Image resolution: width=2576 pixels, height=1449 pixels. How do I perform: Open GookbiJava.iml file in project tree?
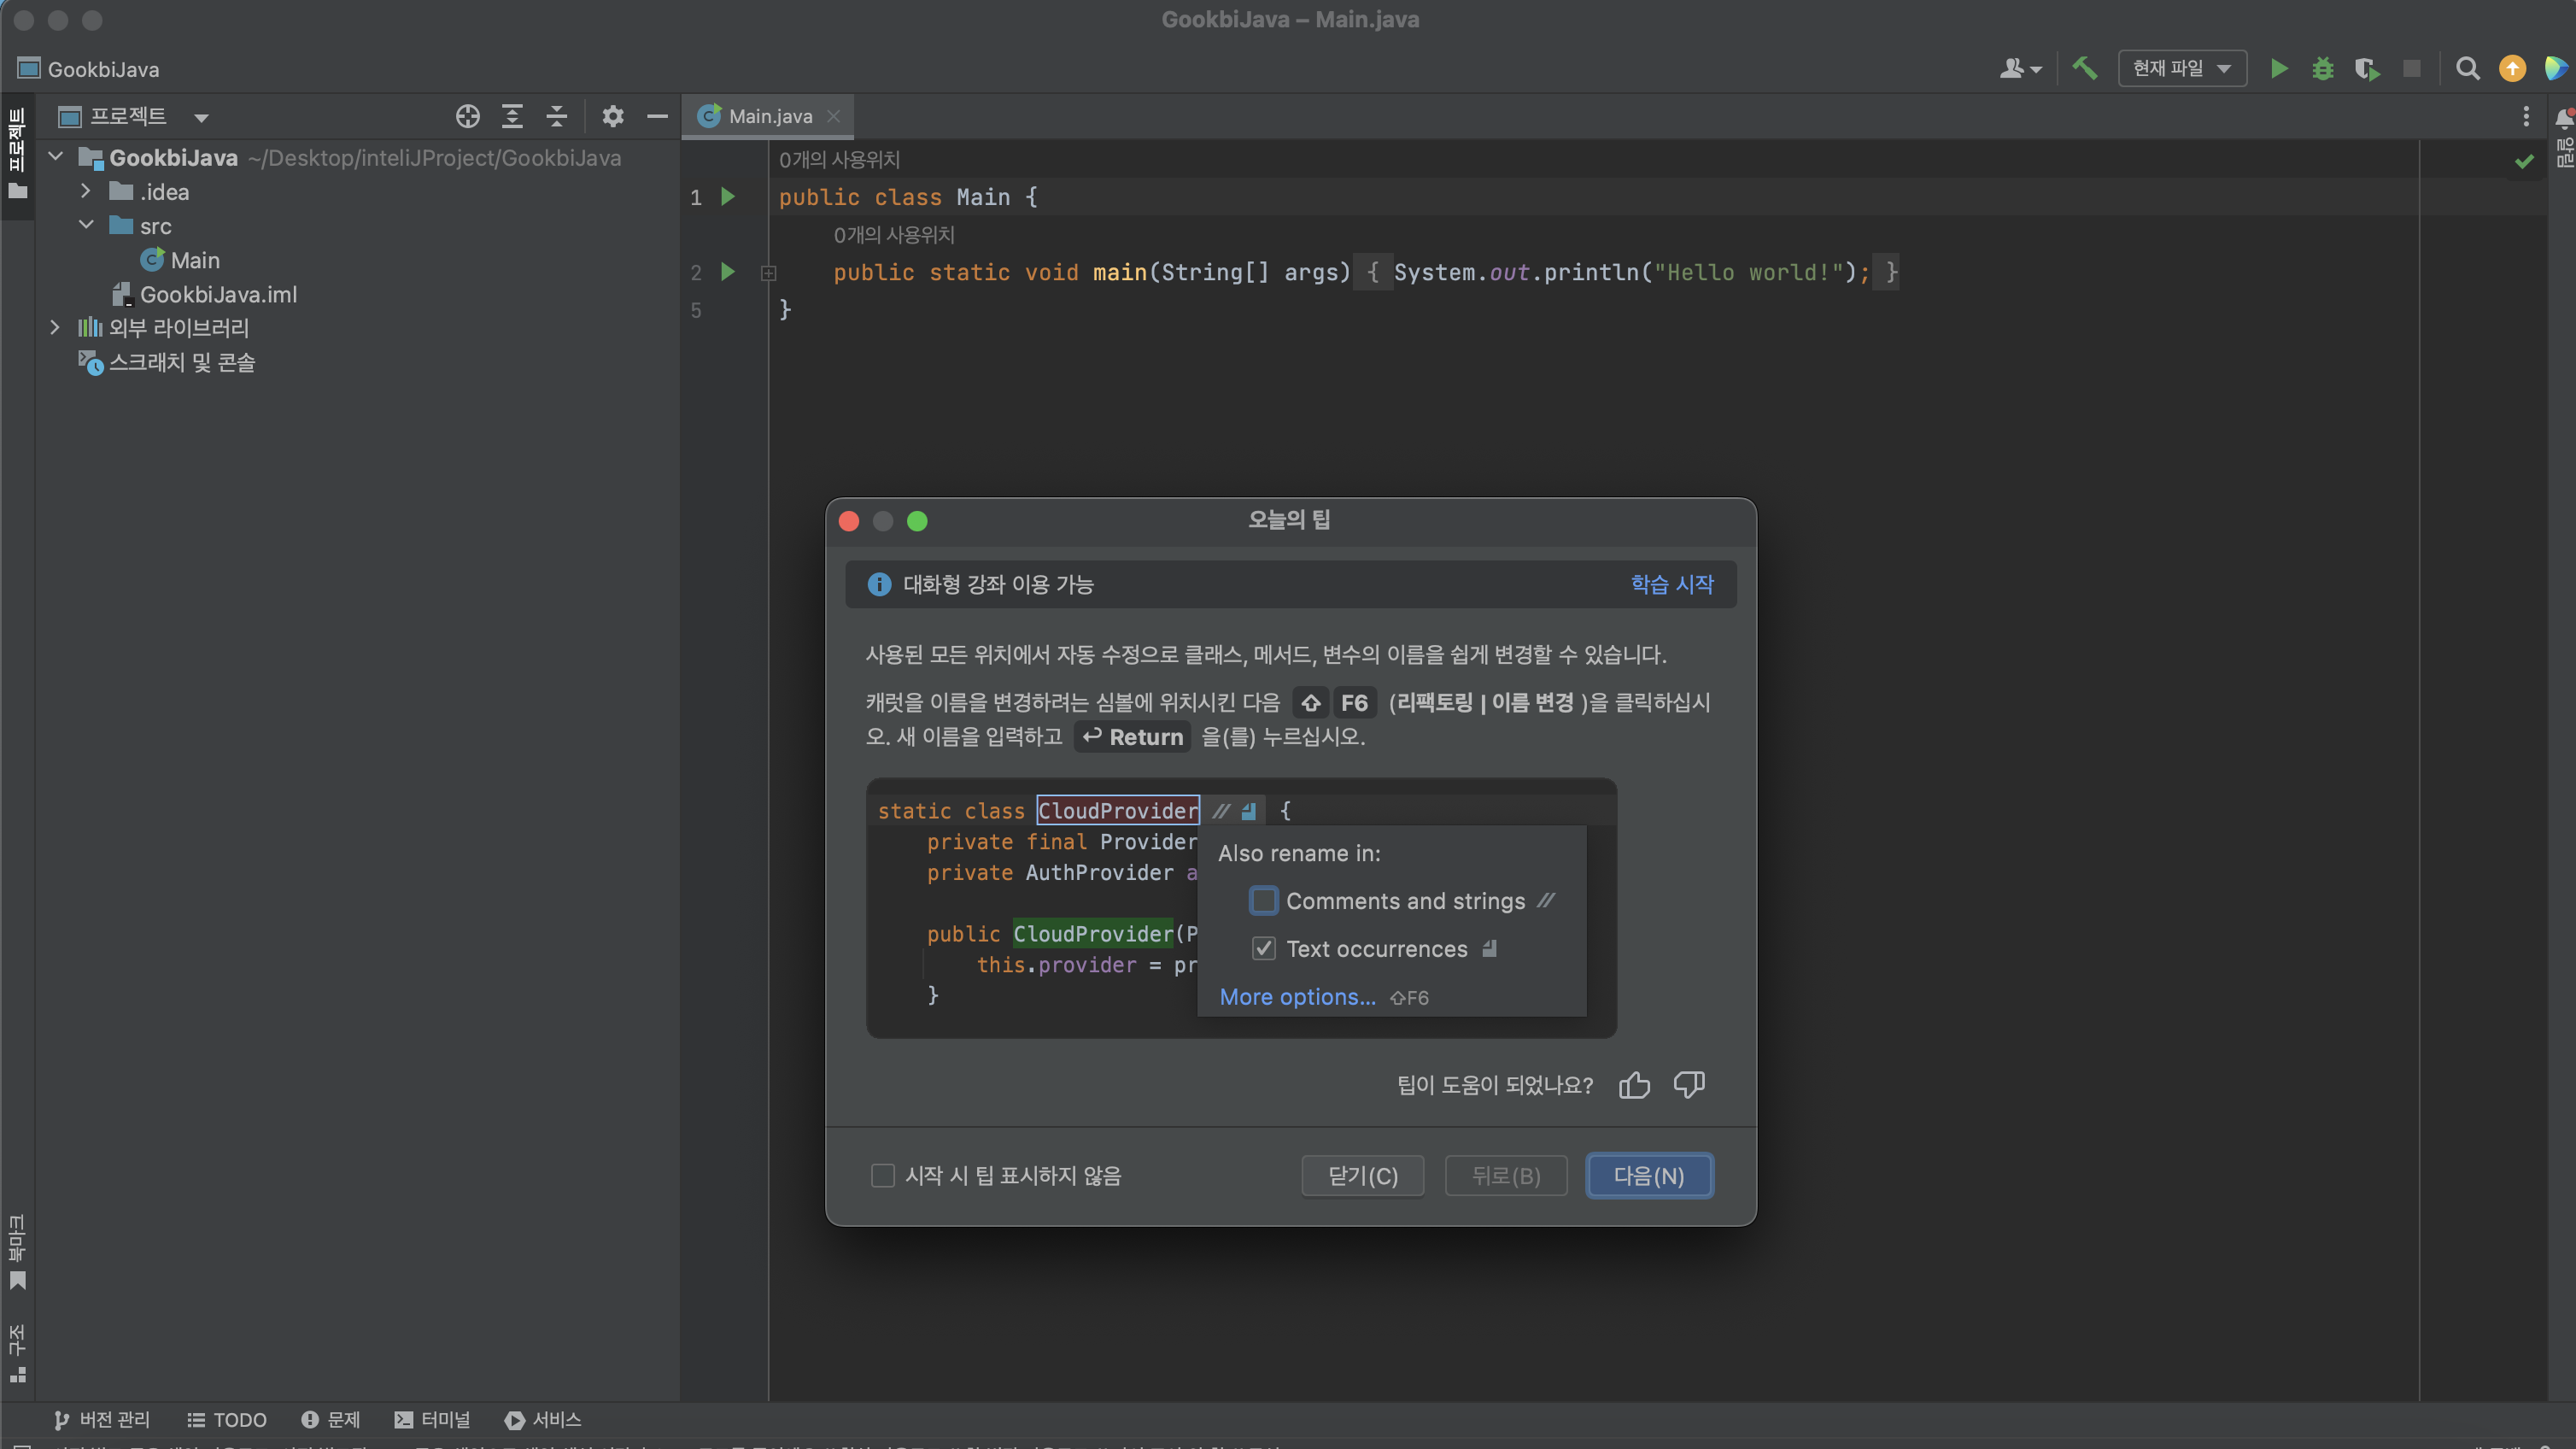click(x=217, y=294)
